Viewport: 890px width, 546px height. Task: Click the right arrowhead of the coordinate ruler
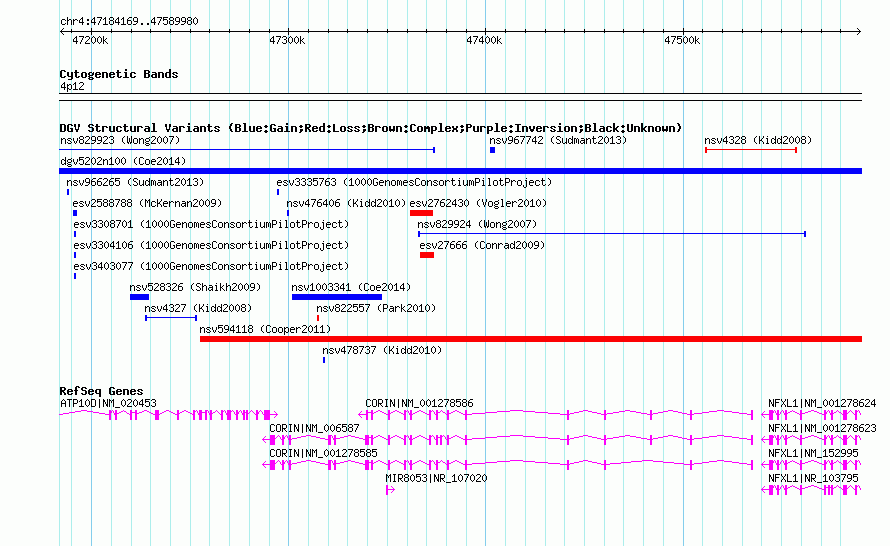click(859, 31)
